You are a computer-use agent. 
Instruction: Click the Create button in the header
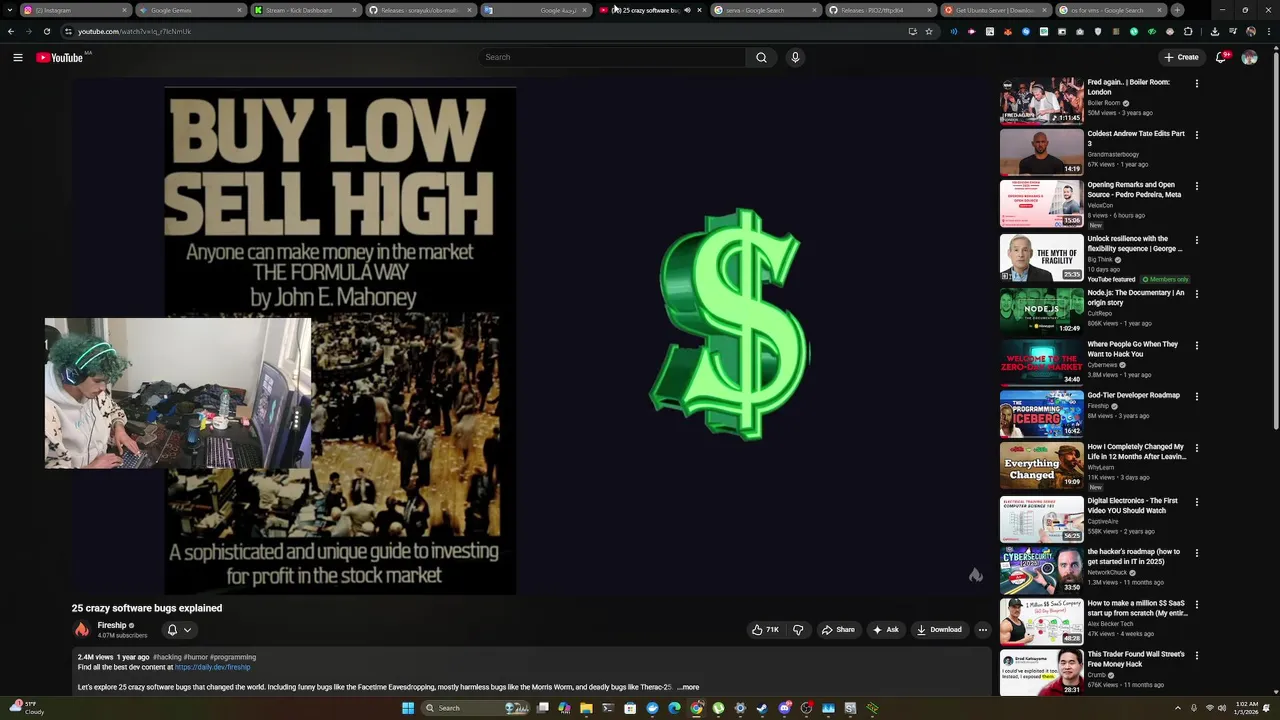click(1181, 57)
